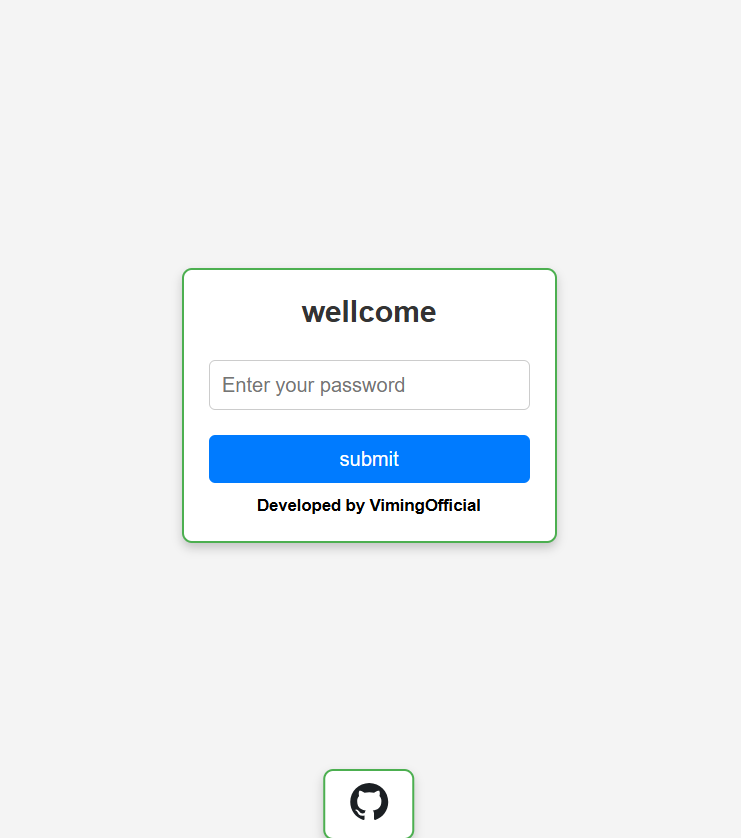The image size is (741, 838).
Task: Click the wellcome heading text
Action: [369, 312]
